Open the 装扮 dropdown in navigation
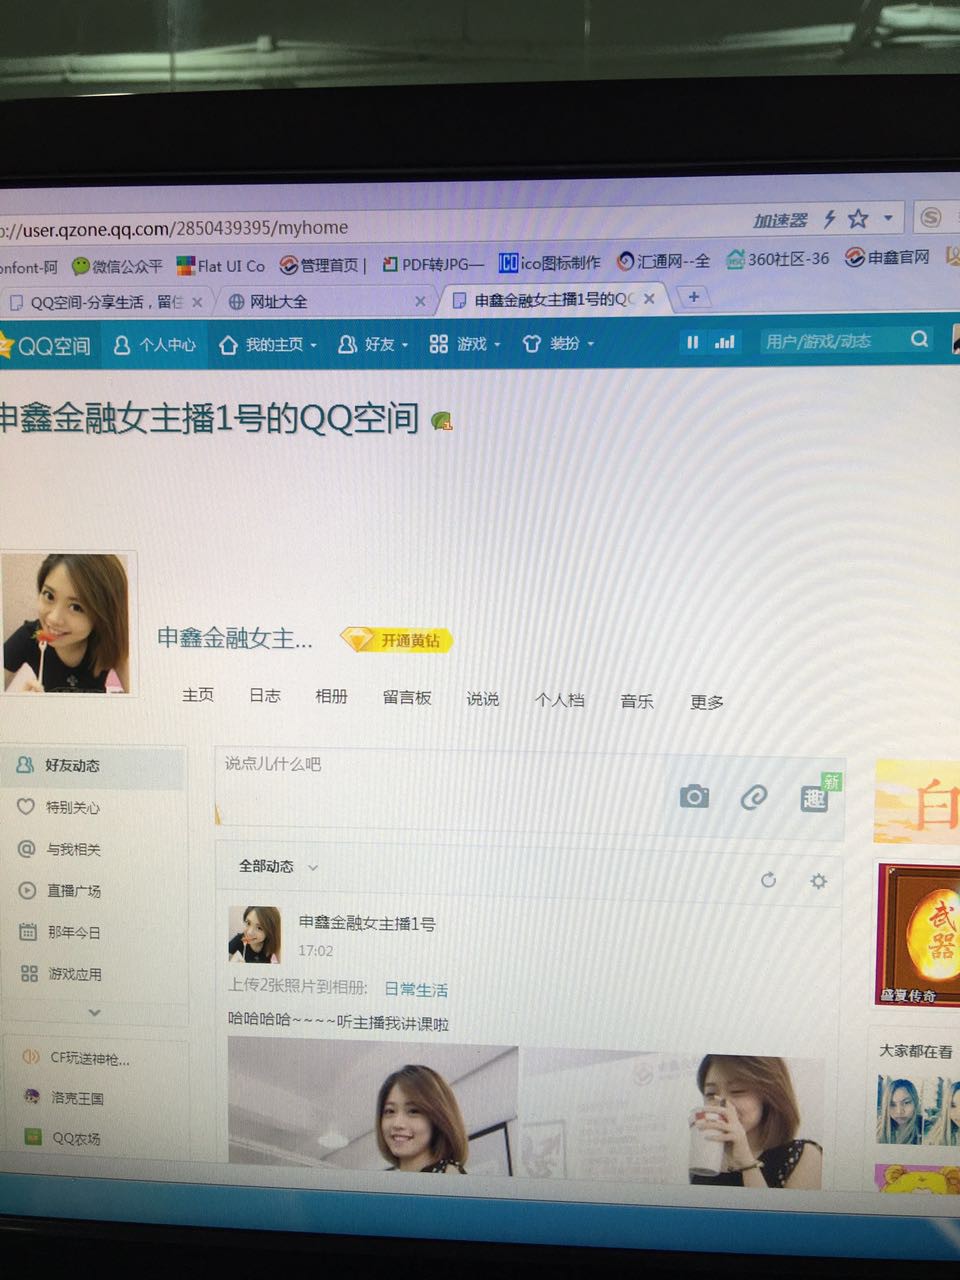The width and height of the screenshot is (960, 1280). 558,344
